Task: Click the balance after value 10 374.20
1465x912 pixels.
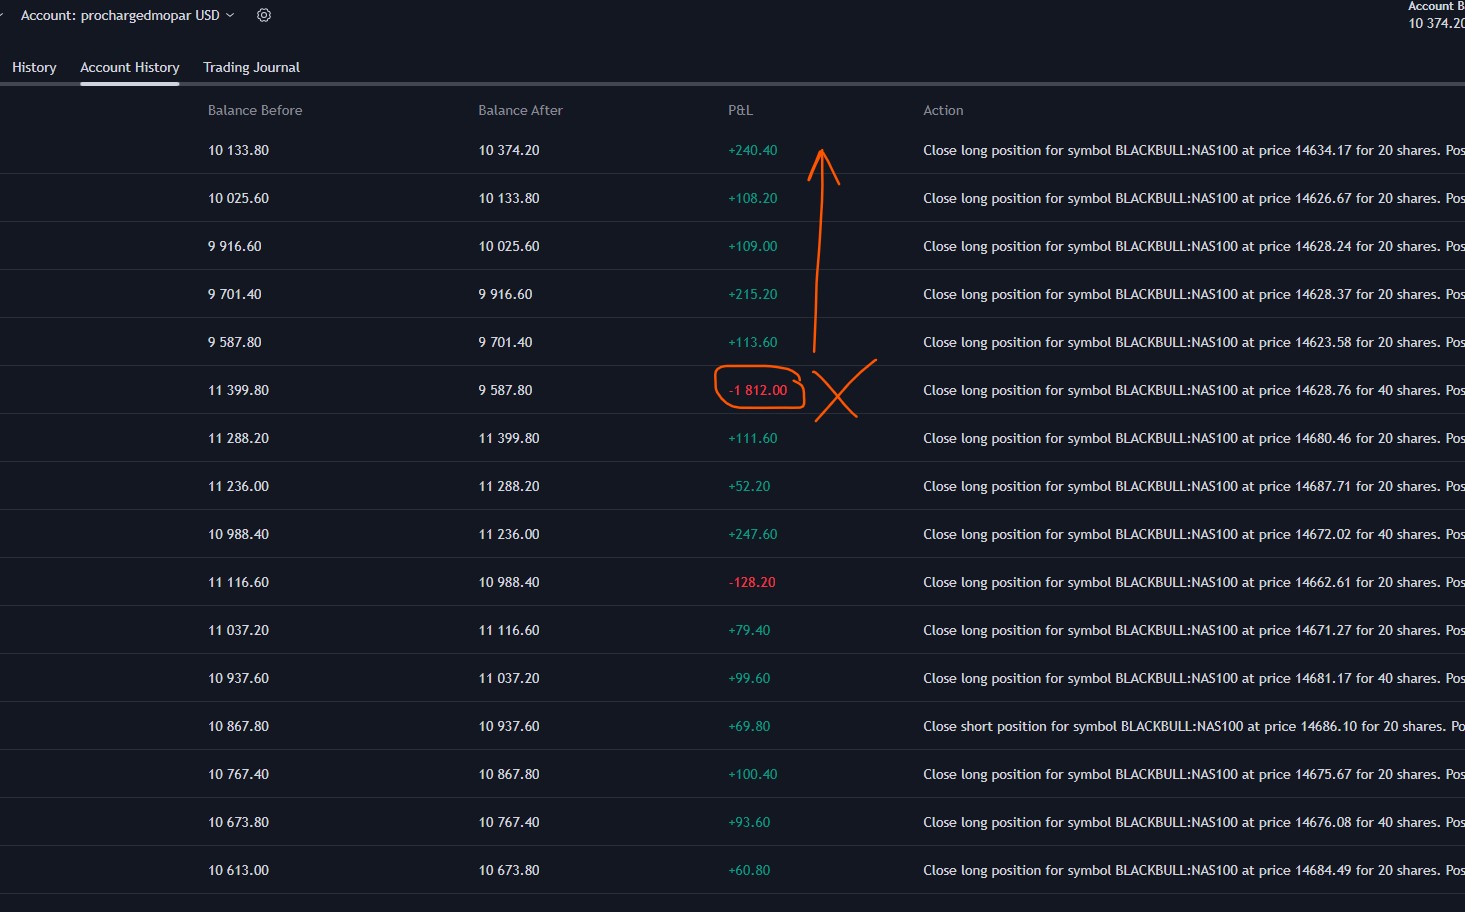Action: pyautogui.click(x=508, y=150)
